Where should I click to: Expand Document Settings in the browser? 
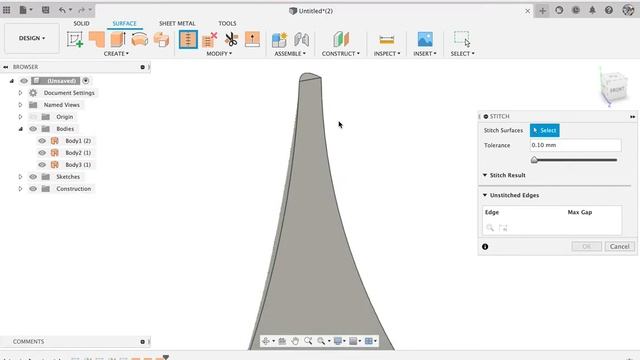20,93
